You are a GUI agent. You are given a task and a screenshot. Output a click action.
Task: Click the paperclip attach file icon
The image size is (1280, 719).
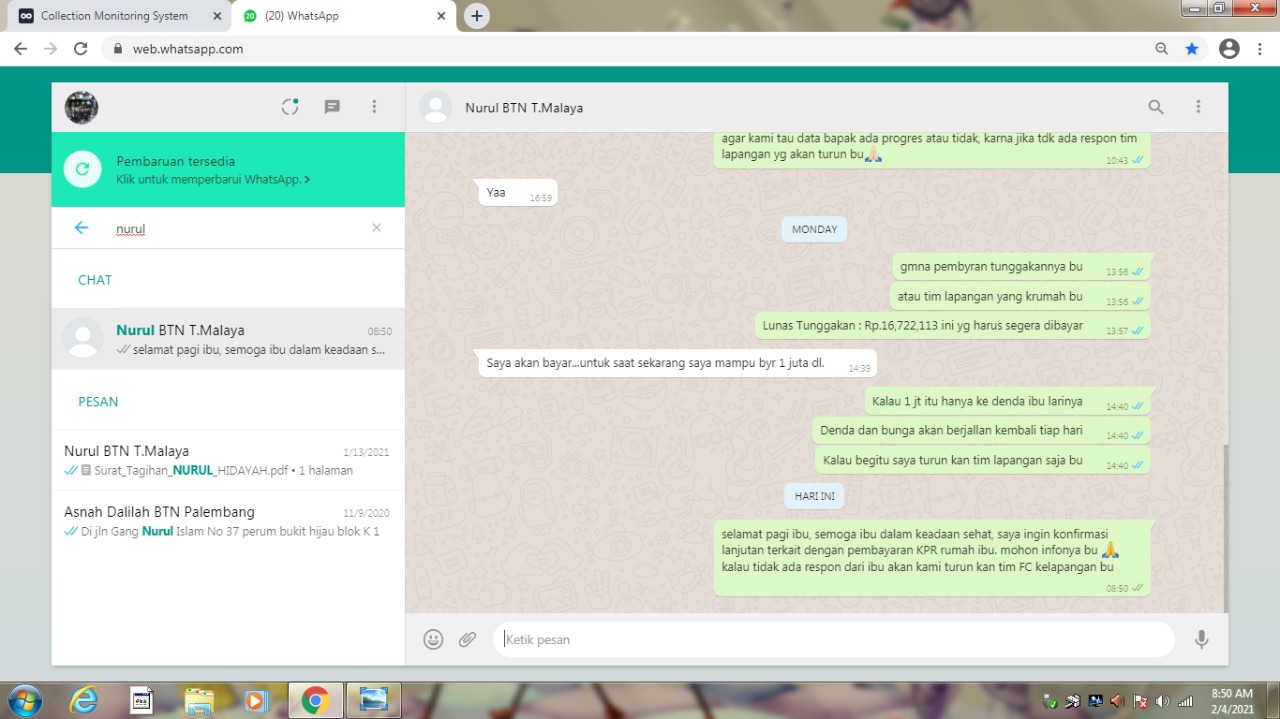point(467,639)
